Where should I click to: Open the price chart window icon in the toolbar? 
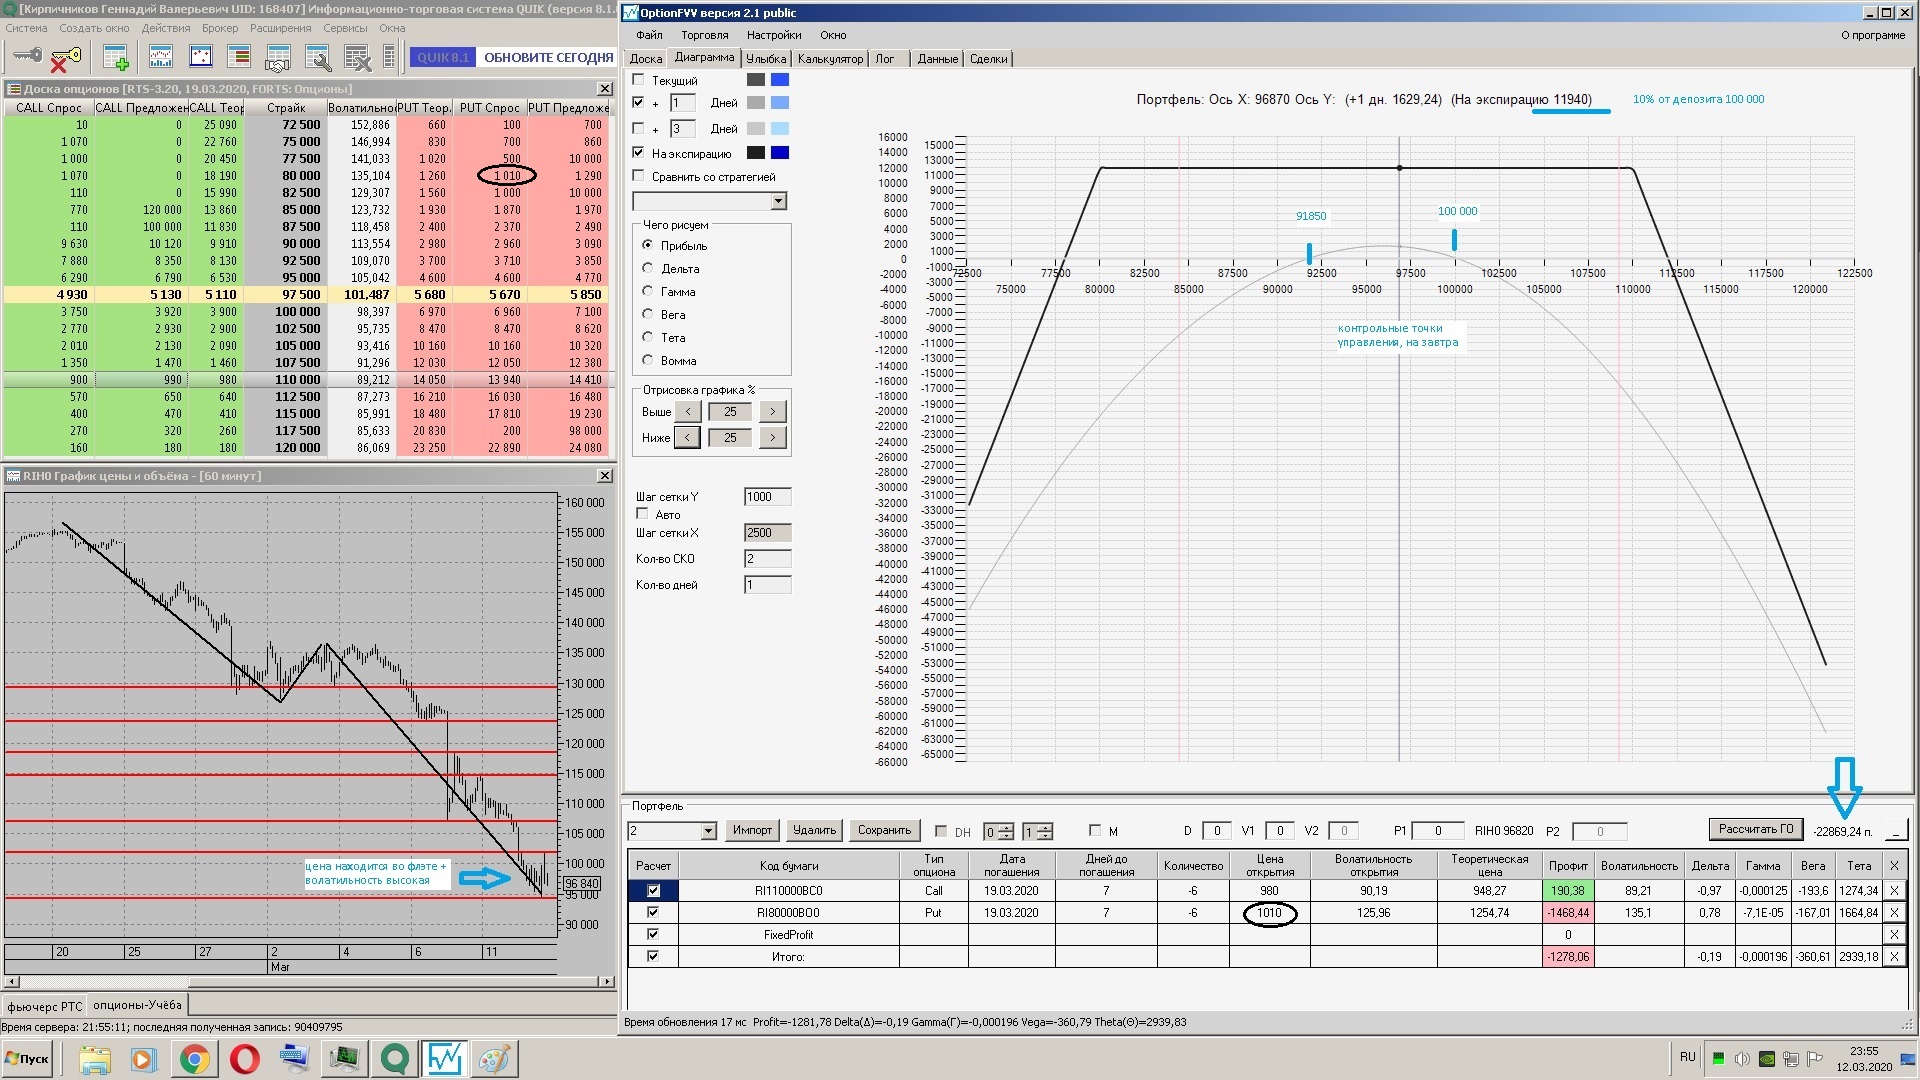click(x=161, y=57)
